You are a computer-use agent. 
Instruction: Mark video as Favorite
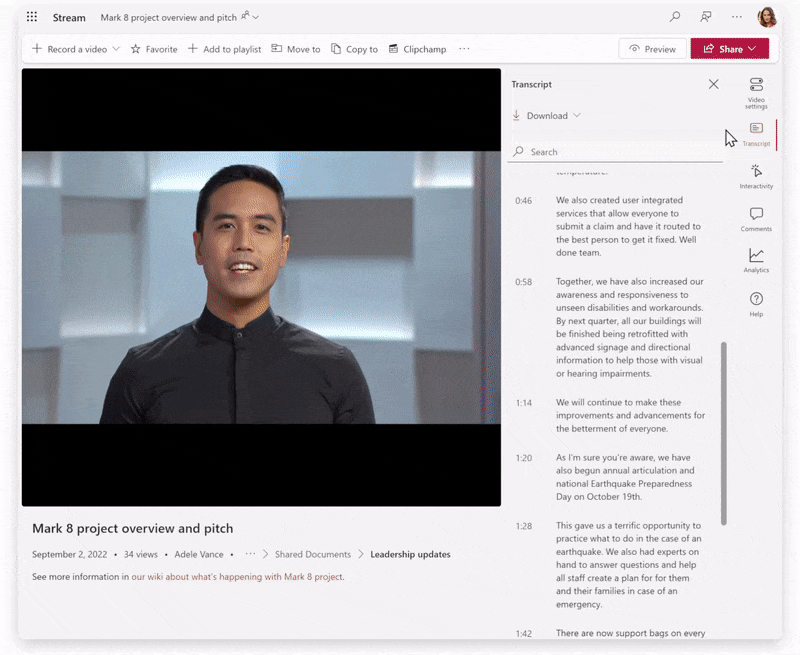click(154, 49)
